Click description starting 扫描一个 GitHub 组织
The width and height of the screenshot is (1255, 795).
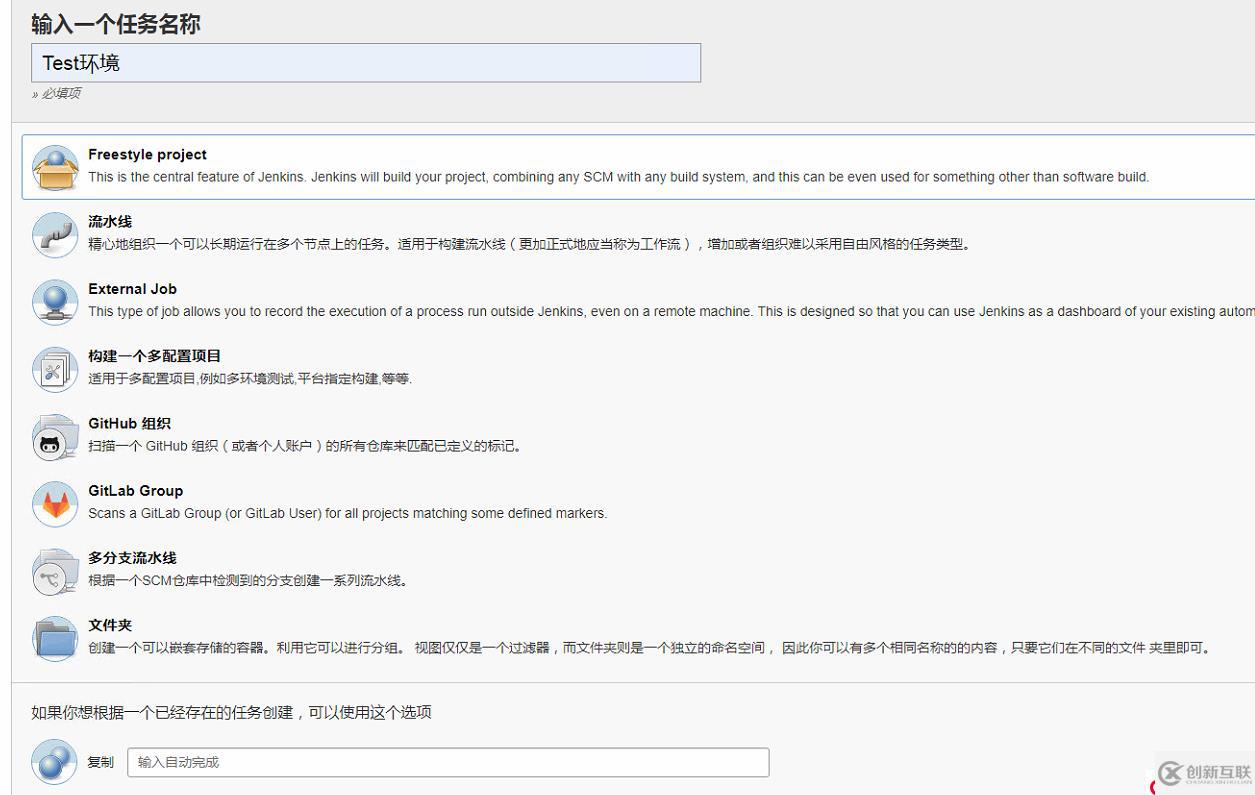pyautogui.click(x=304, y=446)
